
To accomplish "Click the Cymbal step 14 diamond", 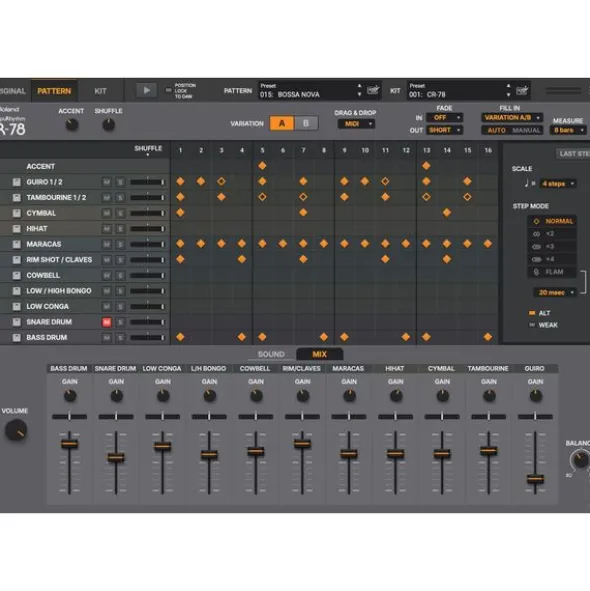I will tap(447, 213).
